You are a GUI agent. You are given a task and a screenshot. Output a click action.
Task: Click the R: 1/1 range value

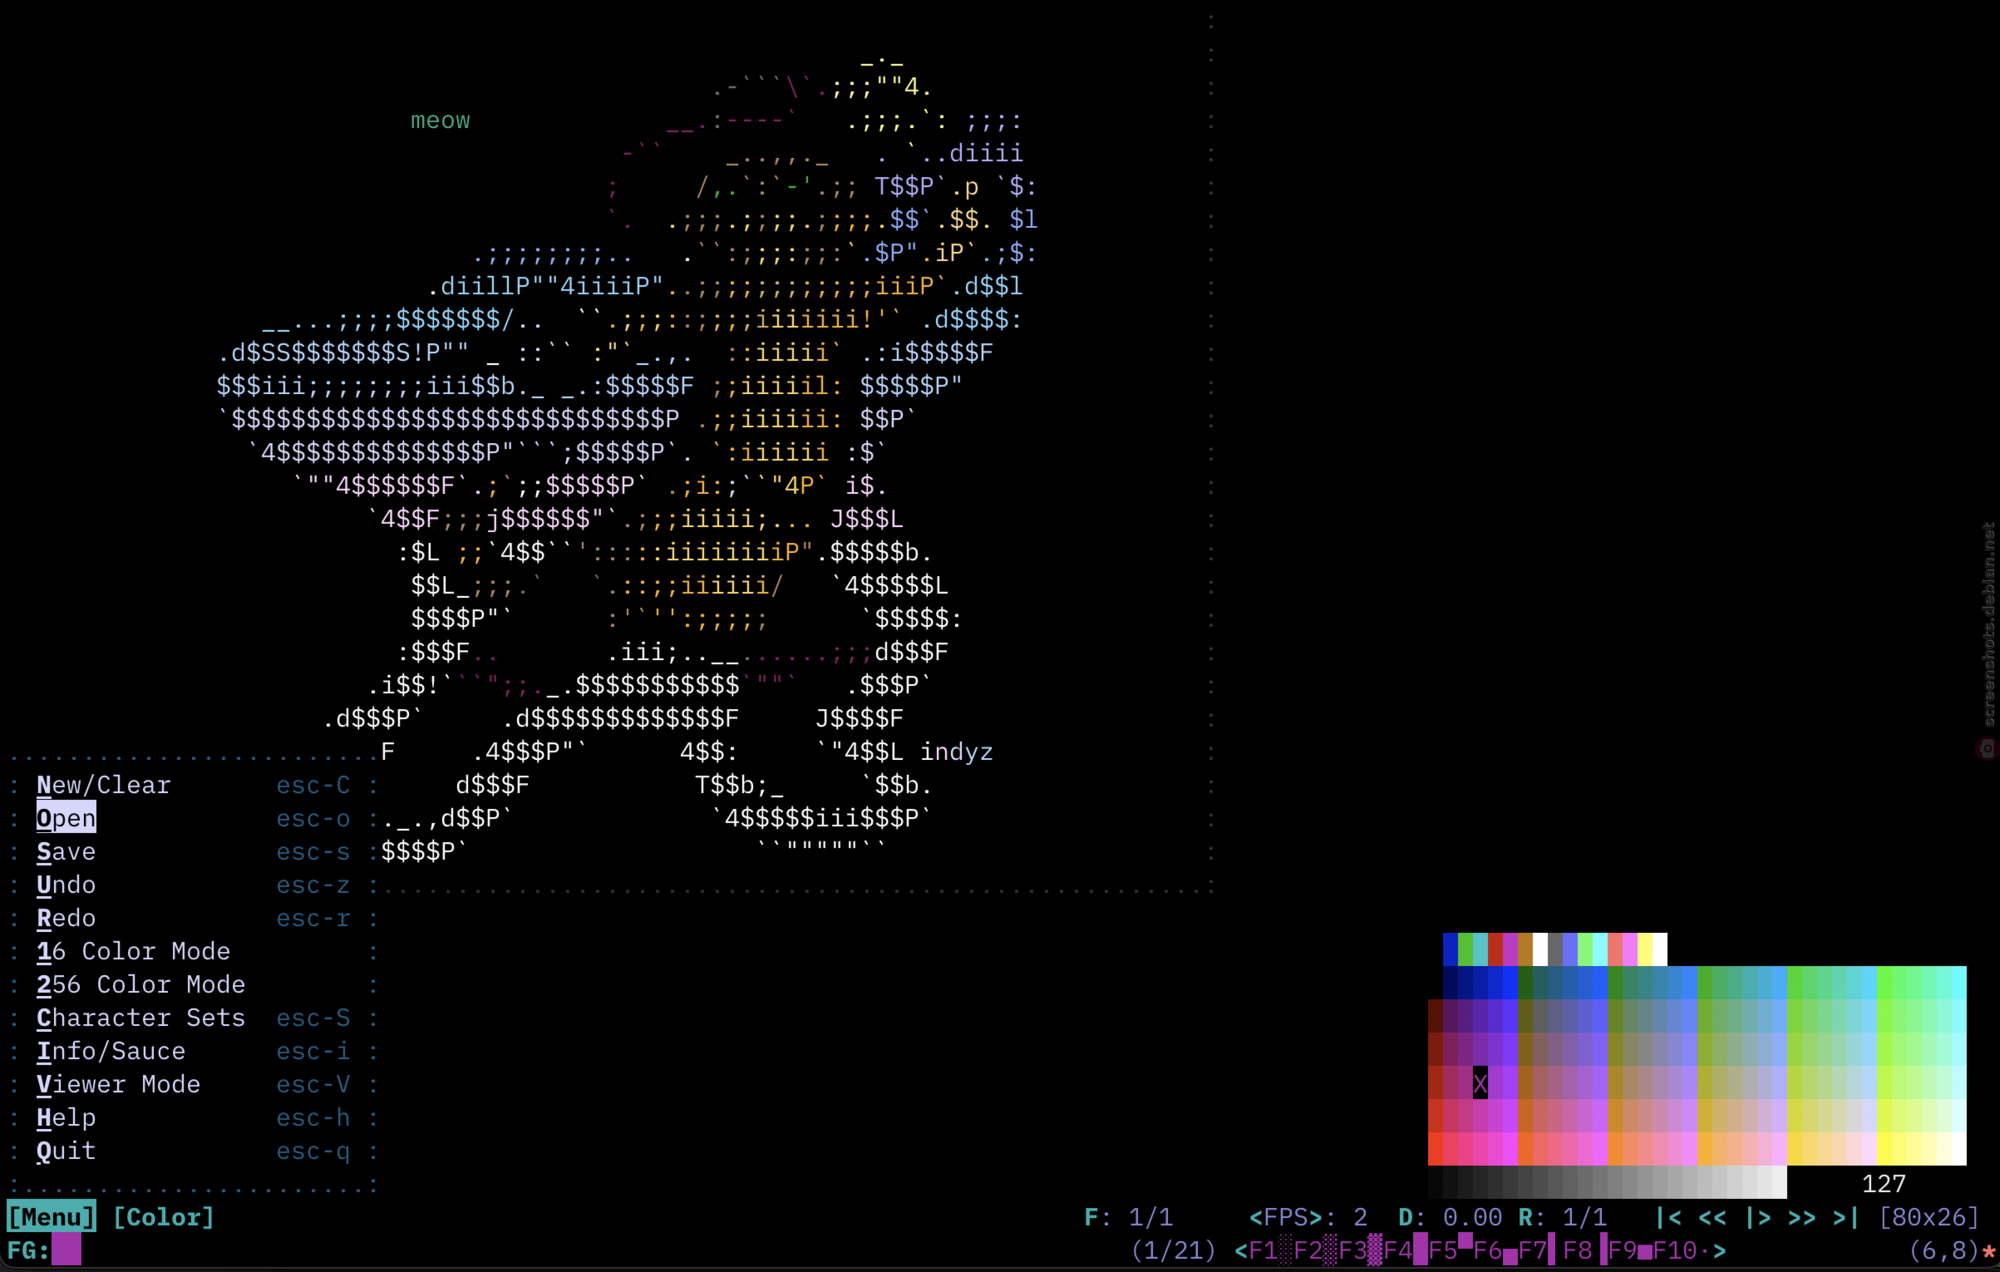coord(1562,1217)
